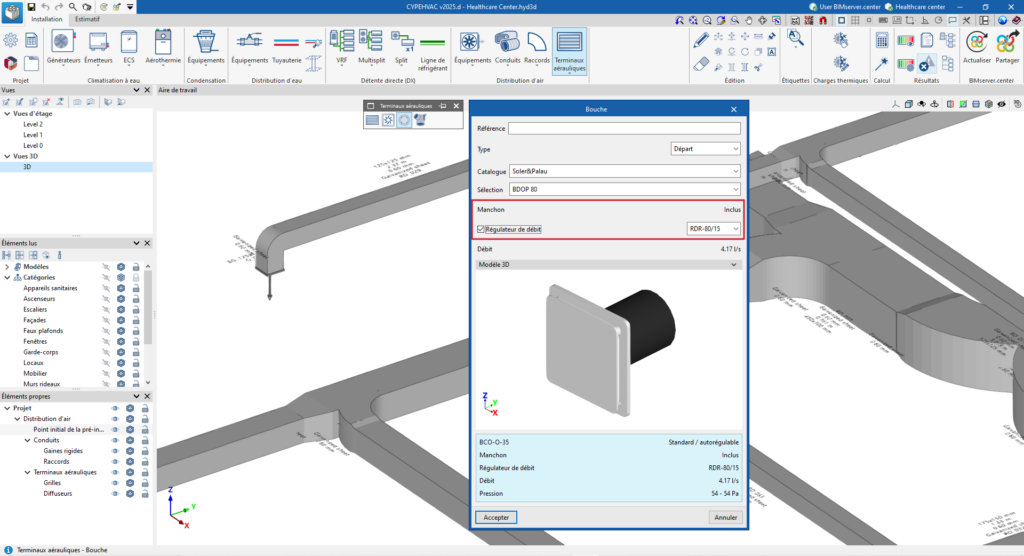Open the Aérothermie tool
1024x556 pixels.
(163, 48)
